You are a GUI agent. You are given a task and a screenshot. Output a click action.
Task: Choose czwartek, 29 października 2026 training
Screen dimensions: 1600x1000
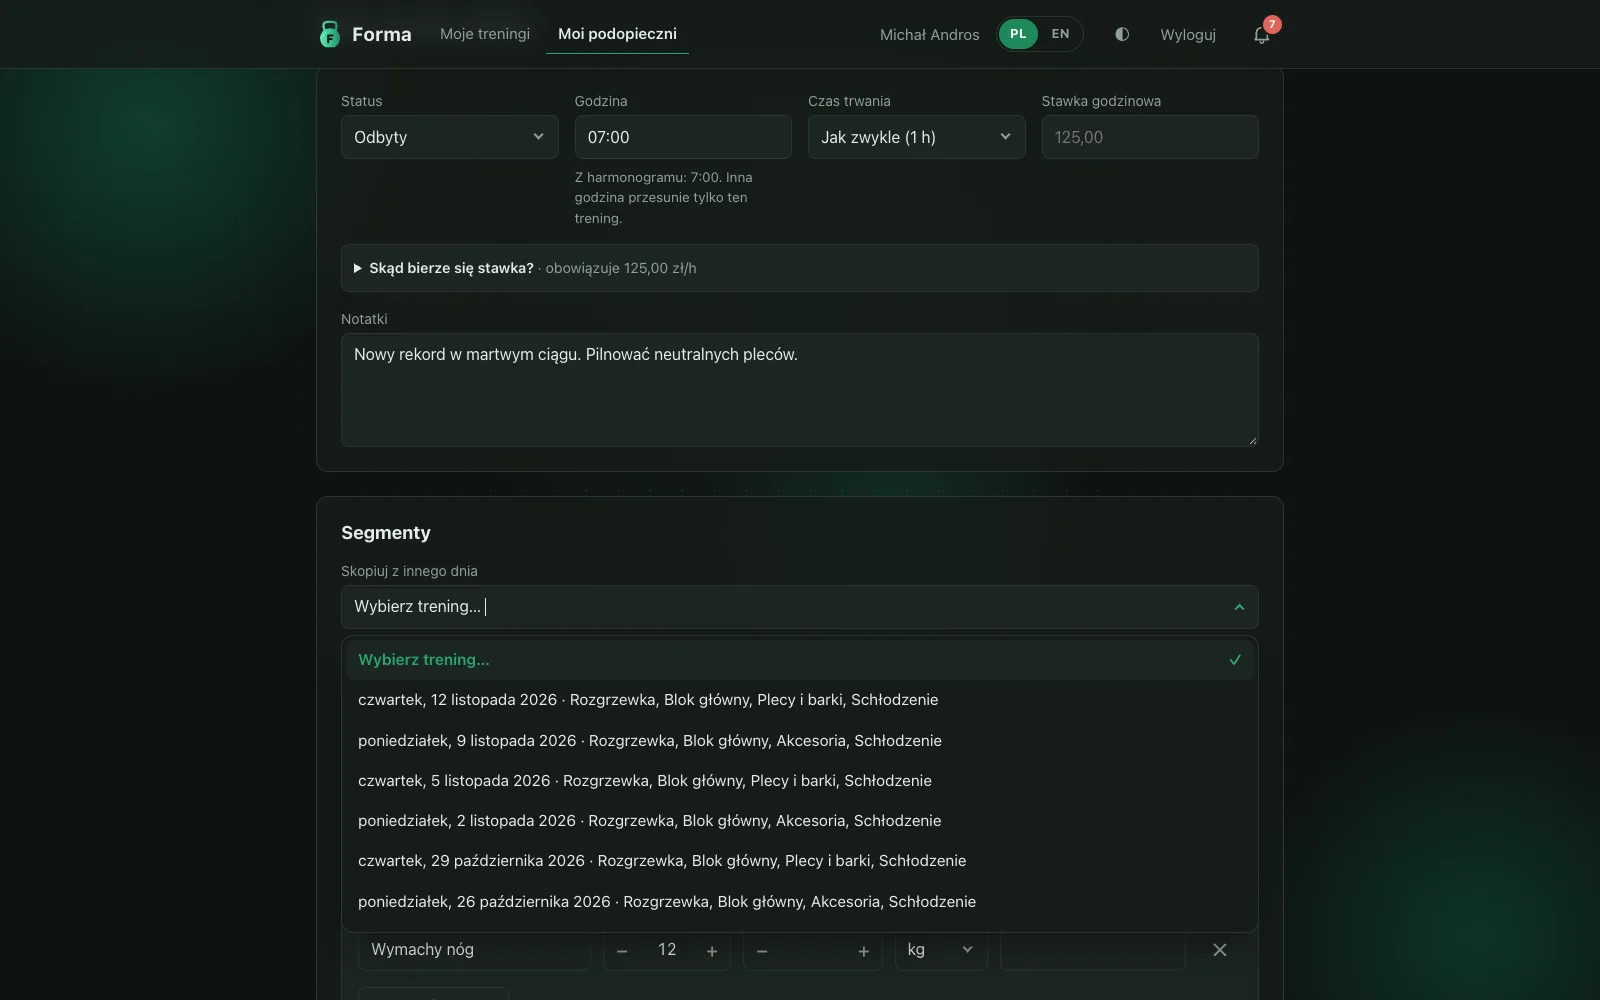point(800,861)
